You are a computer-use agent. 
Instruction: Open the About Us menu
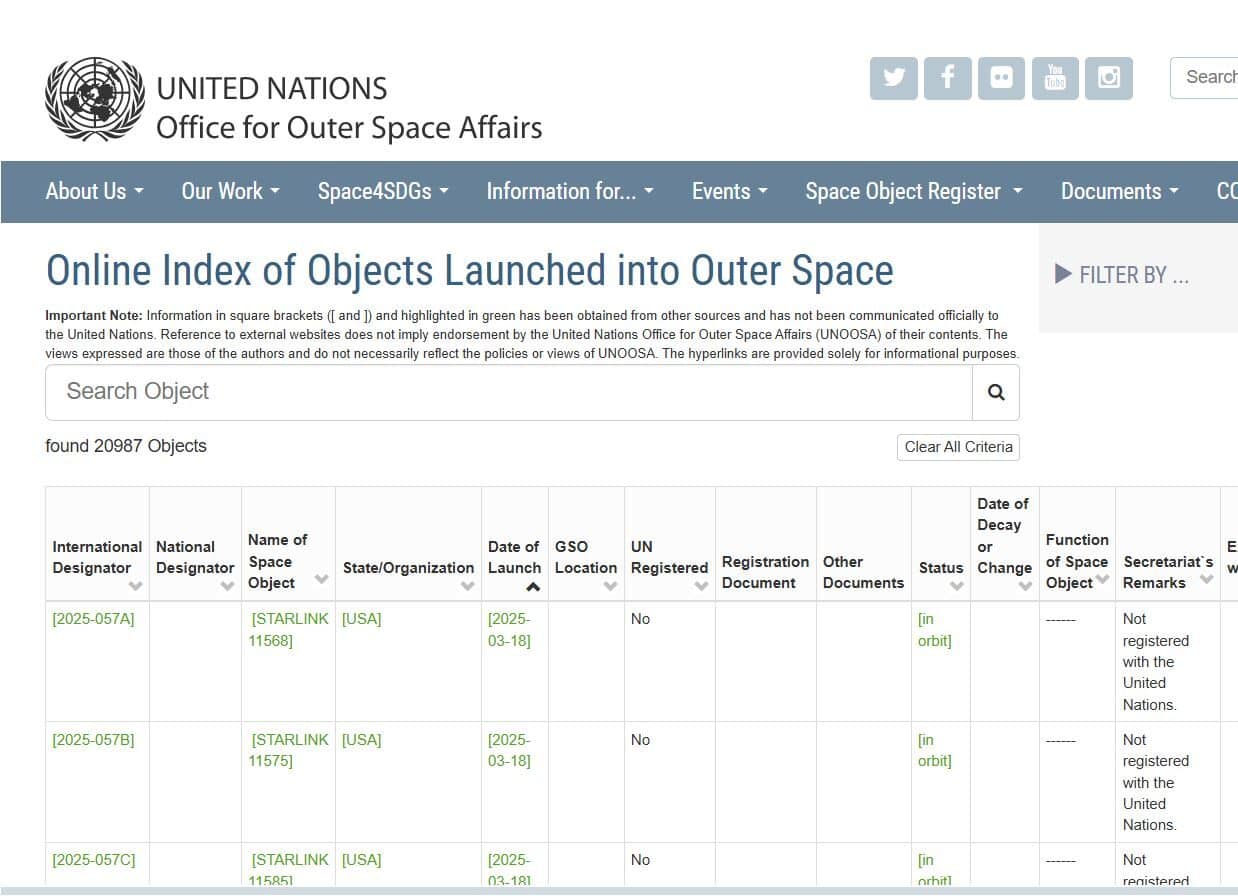pos(94,191)
